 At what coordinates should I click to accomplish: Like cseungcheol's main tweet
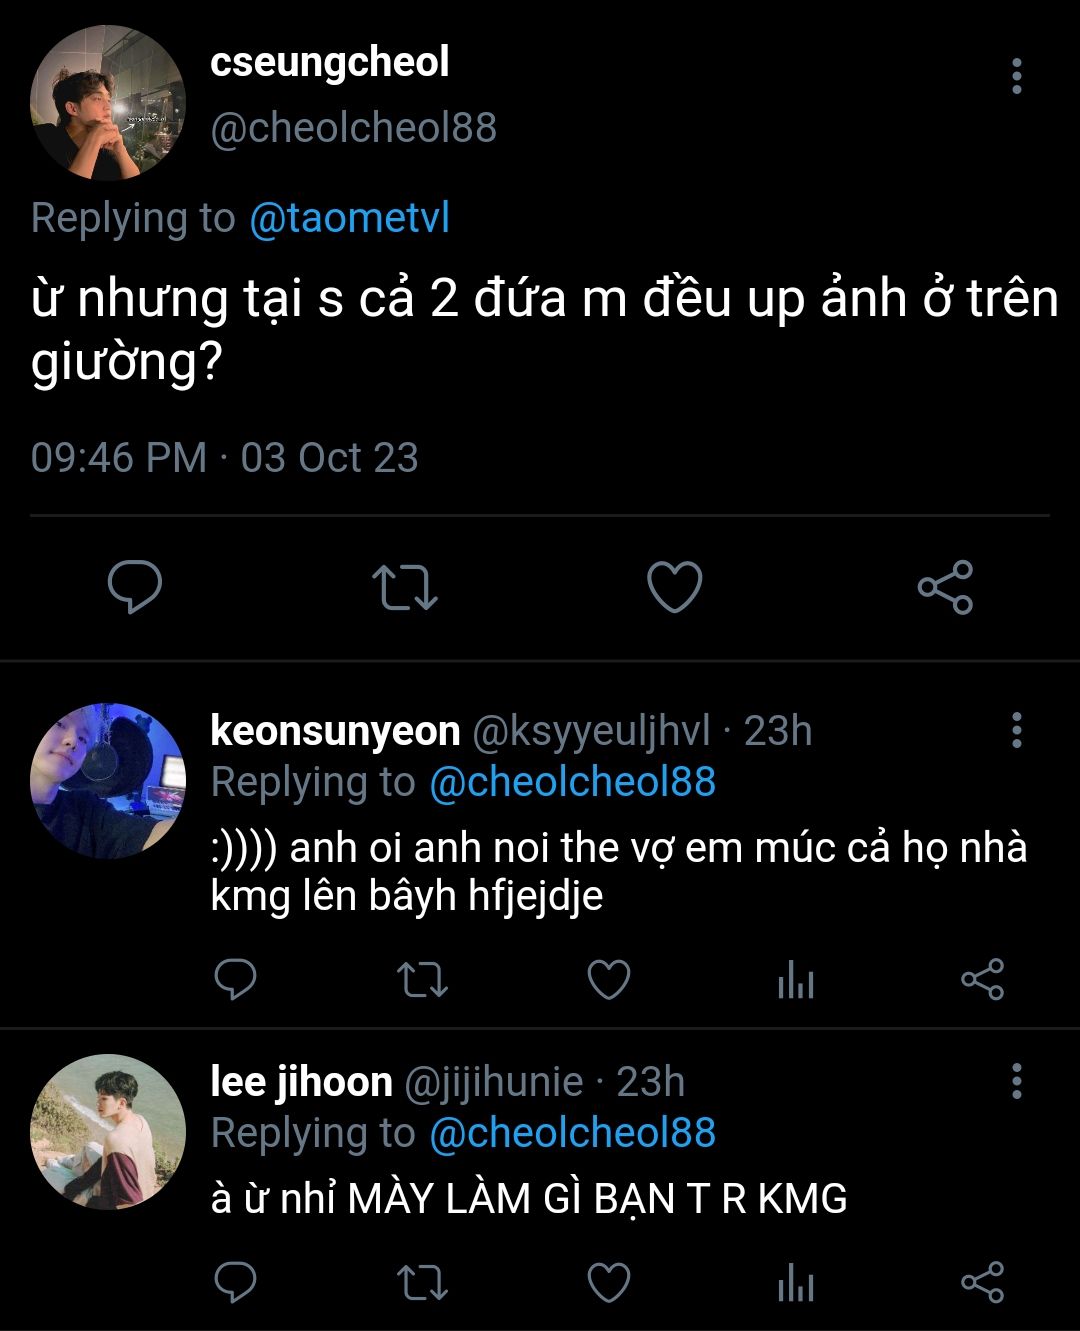675,586
